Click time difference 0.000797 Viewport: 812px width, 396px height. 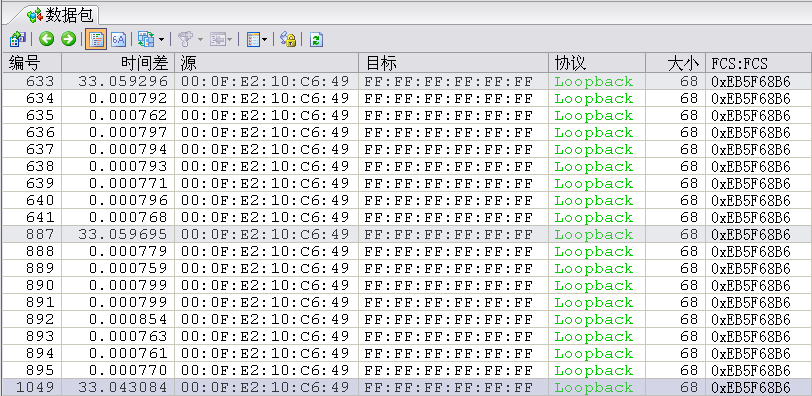(129, 133)
